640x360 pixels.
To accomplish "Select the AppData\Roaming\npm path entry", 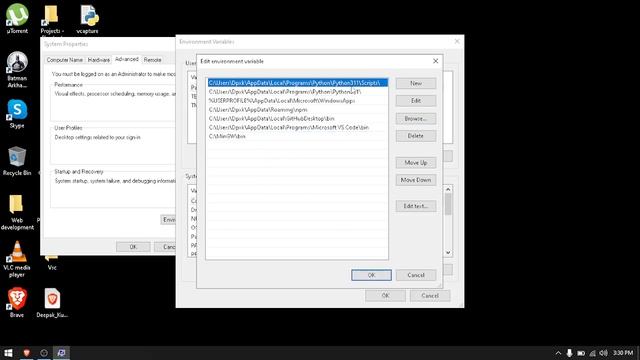I will 297,110.
